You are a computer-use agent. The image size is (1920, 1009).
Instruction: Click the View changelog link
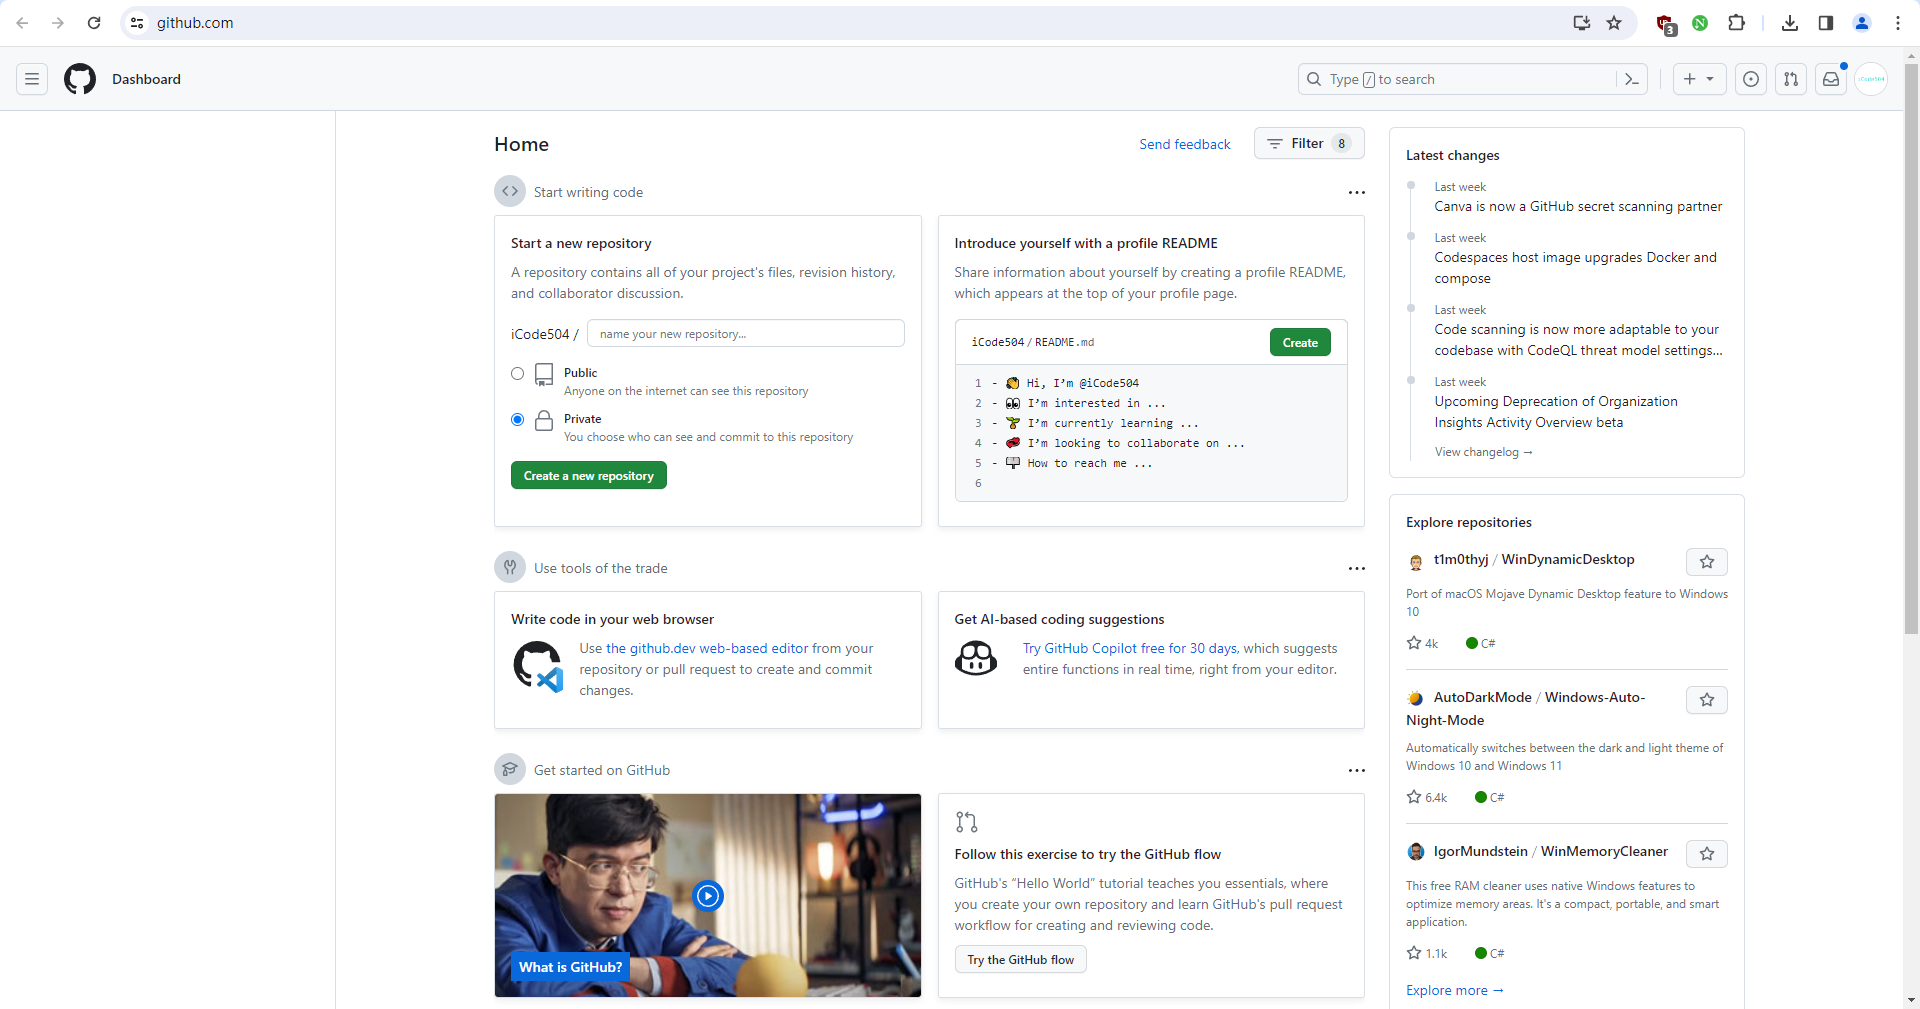(x=1483, y=452)
